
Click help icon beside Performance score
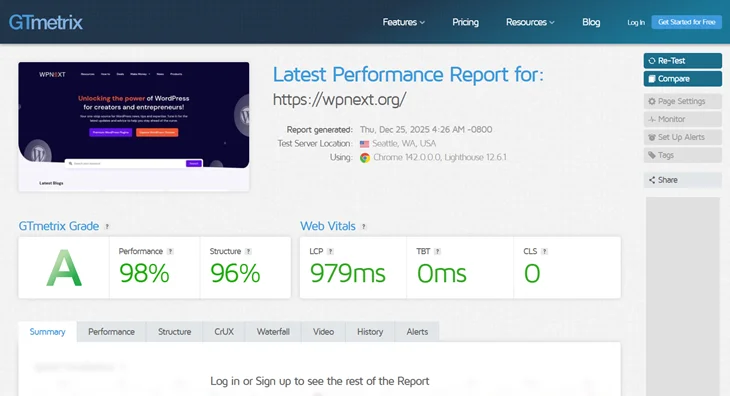(x=170, y=251)
